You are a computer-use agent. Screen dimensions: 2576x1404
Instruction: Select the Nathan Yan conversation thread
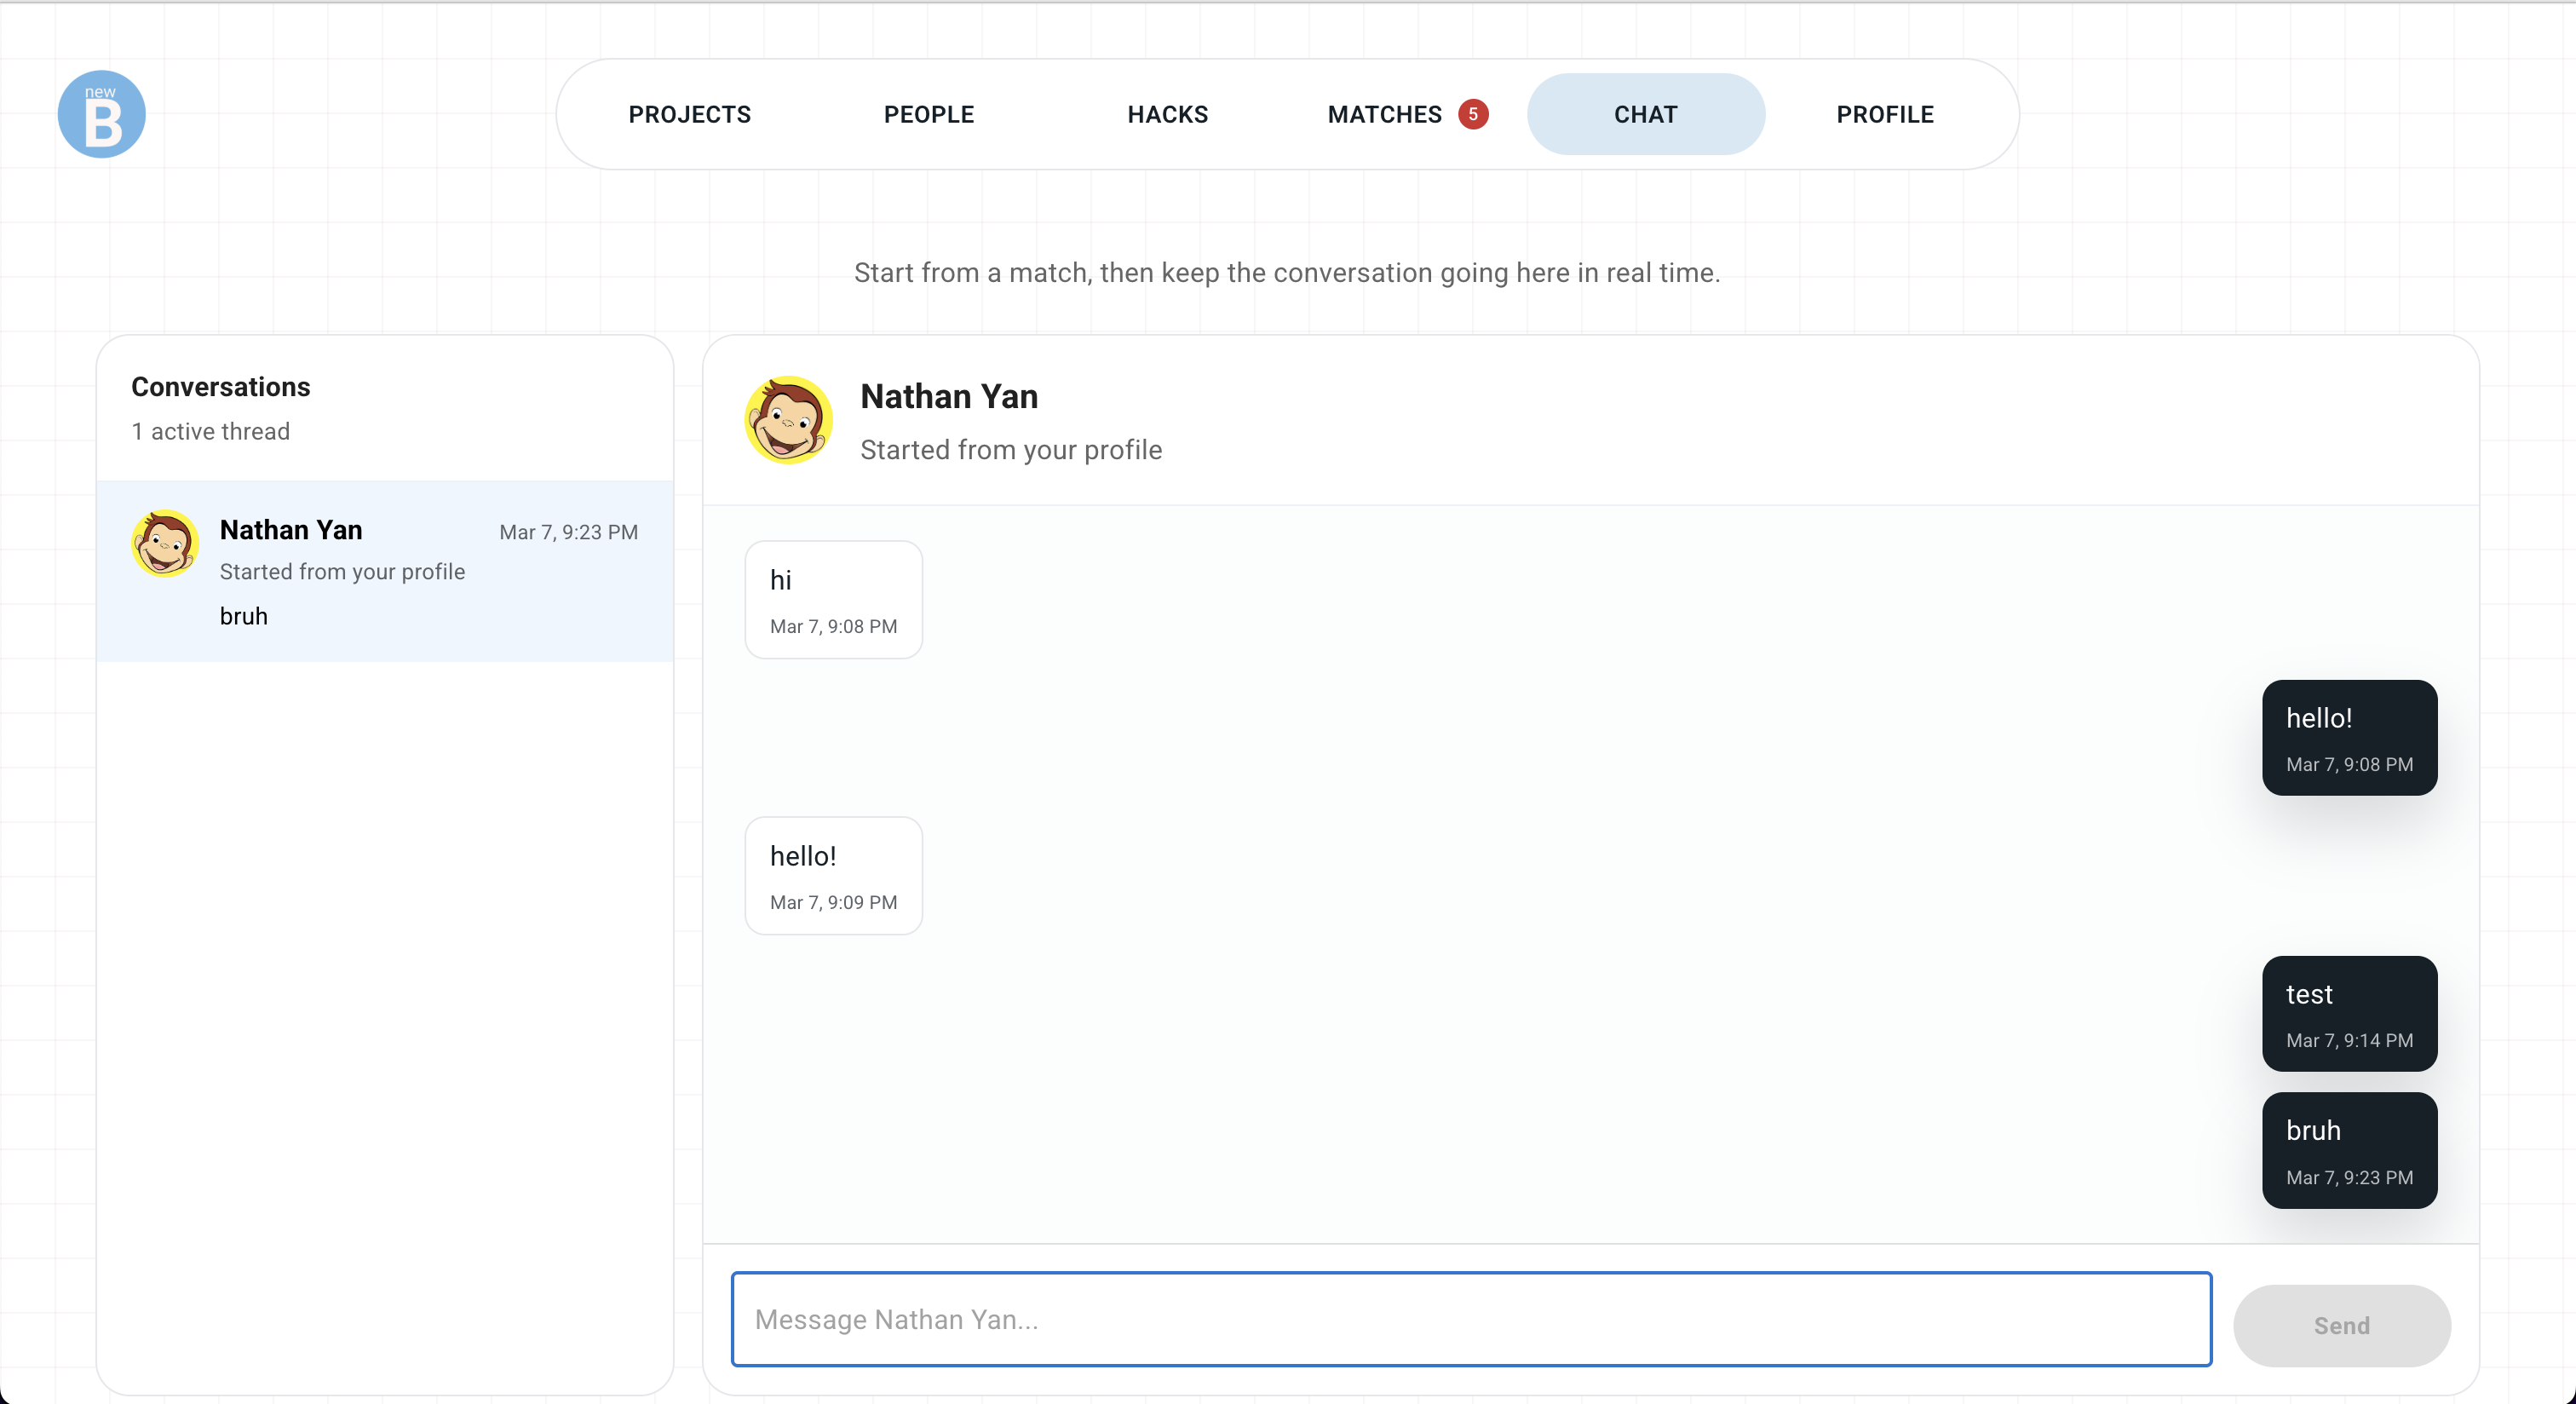coord(385,571)
